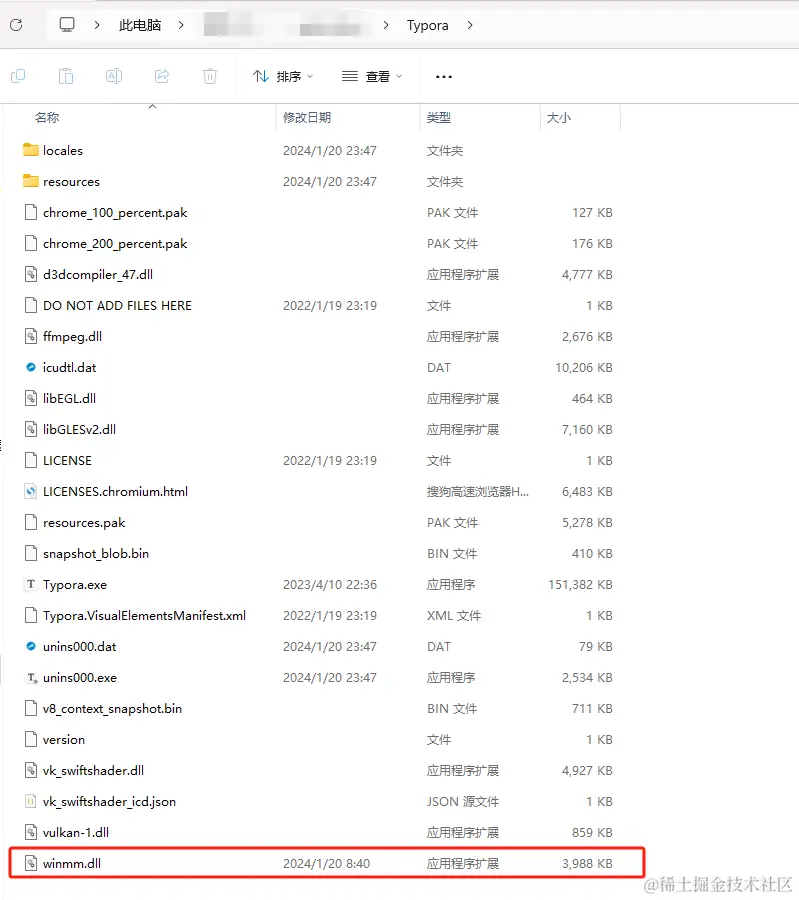The image size is (799, 900).
Task: Click the 10,206 KB size value
Action: 584,367
